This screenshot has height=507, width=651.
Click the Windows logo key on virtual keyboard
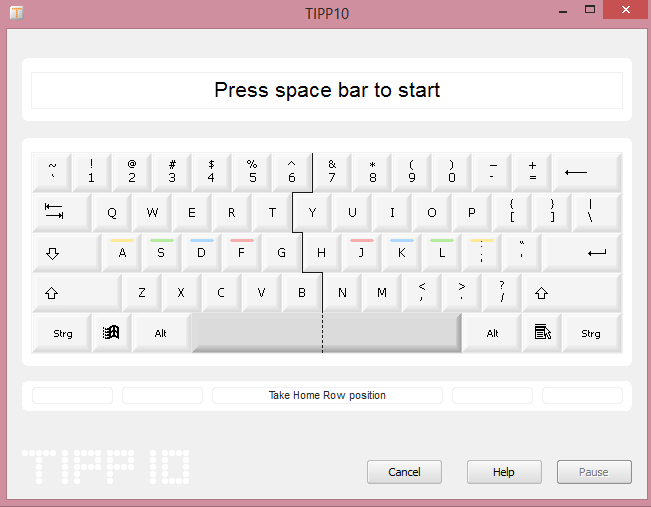pyautogui.click(x=111, y=333)
